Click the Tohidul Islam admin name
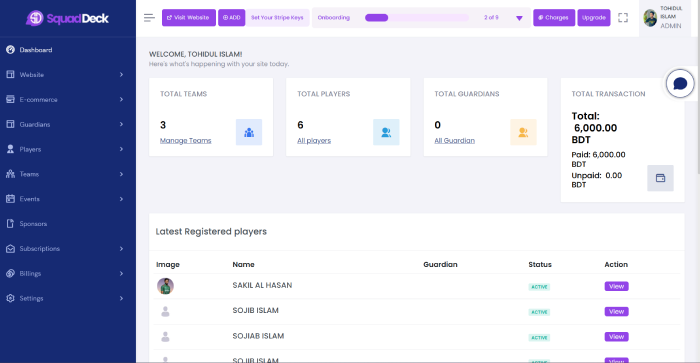 click(671, 13)
